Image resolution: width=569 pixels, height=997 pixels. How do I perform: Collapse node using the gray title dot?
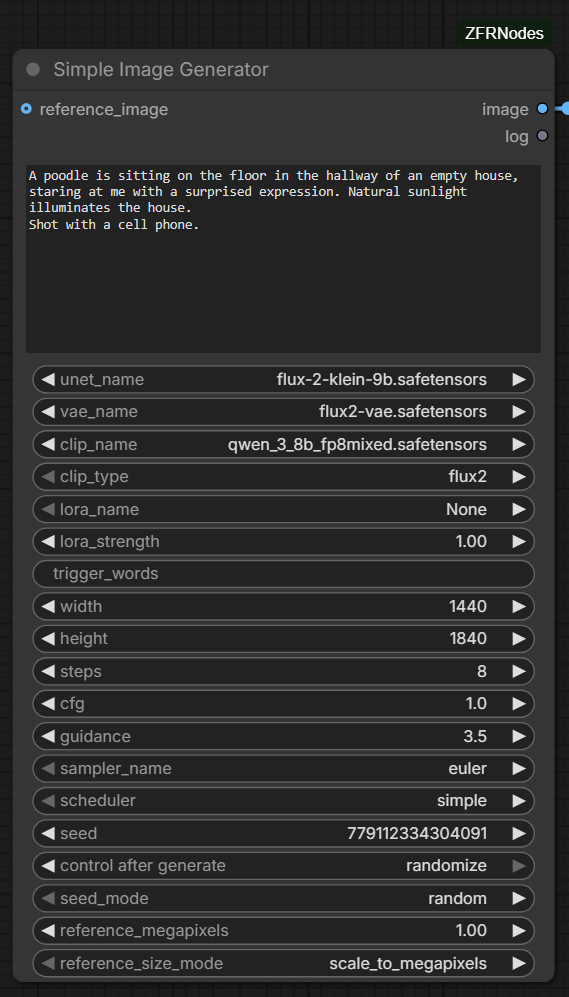click(x=33, y=70)
